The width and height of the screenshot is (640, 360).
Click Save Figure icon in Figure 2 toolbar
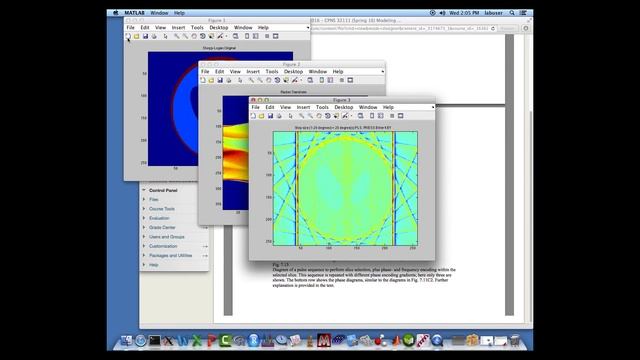point(220,80)
